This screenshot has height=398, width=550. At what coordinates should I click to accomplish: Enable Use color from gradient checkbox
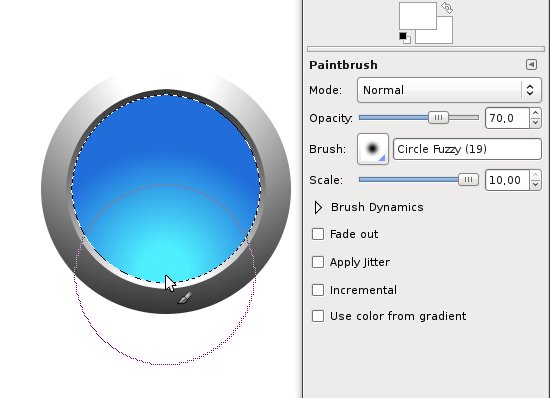click(x=318, y=316)
